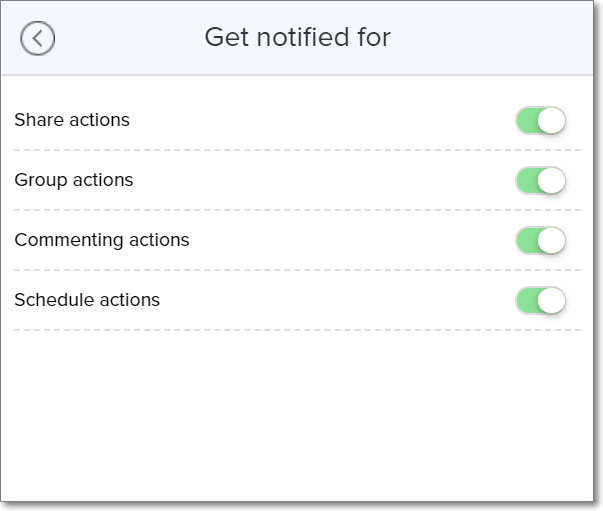The width and height of the screenshot is (603, 511).
Task: Disable the Group actions toggle
Action: point(541,181)
